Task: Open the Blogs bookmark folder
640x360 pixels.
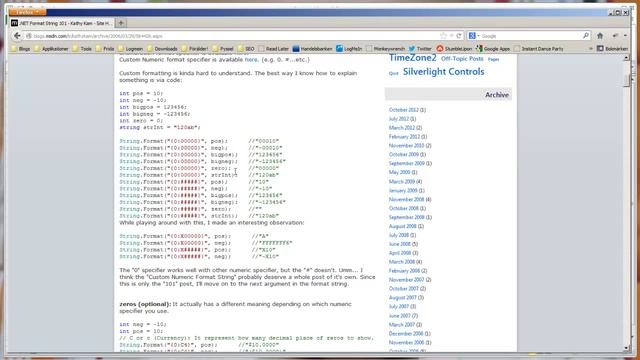Action: (x=21, y=49)
